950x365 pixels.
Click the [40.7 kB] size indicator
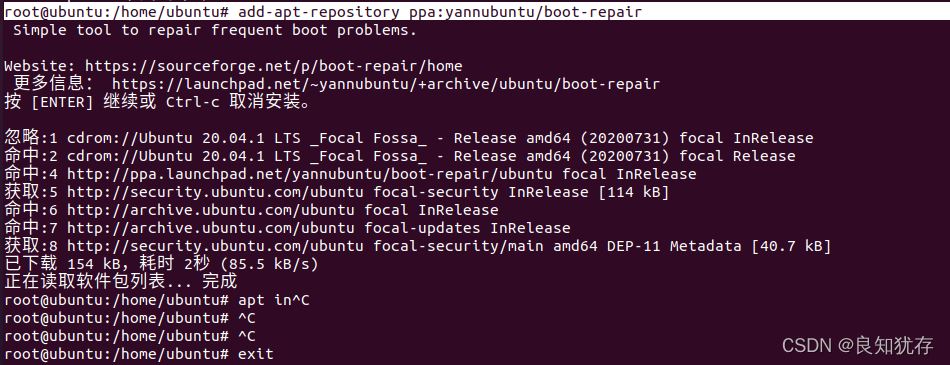[789, 247]
